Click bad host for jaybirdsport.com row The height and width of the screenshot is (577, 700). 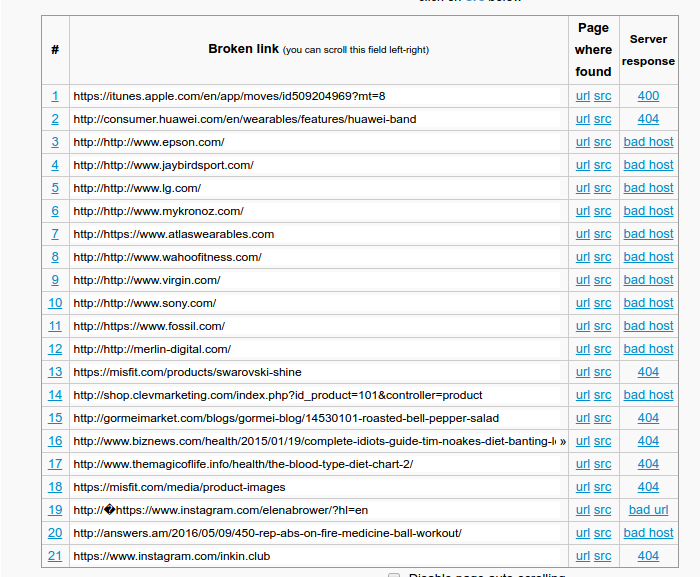coord(648,165)
